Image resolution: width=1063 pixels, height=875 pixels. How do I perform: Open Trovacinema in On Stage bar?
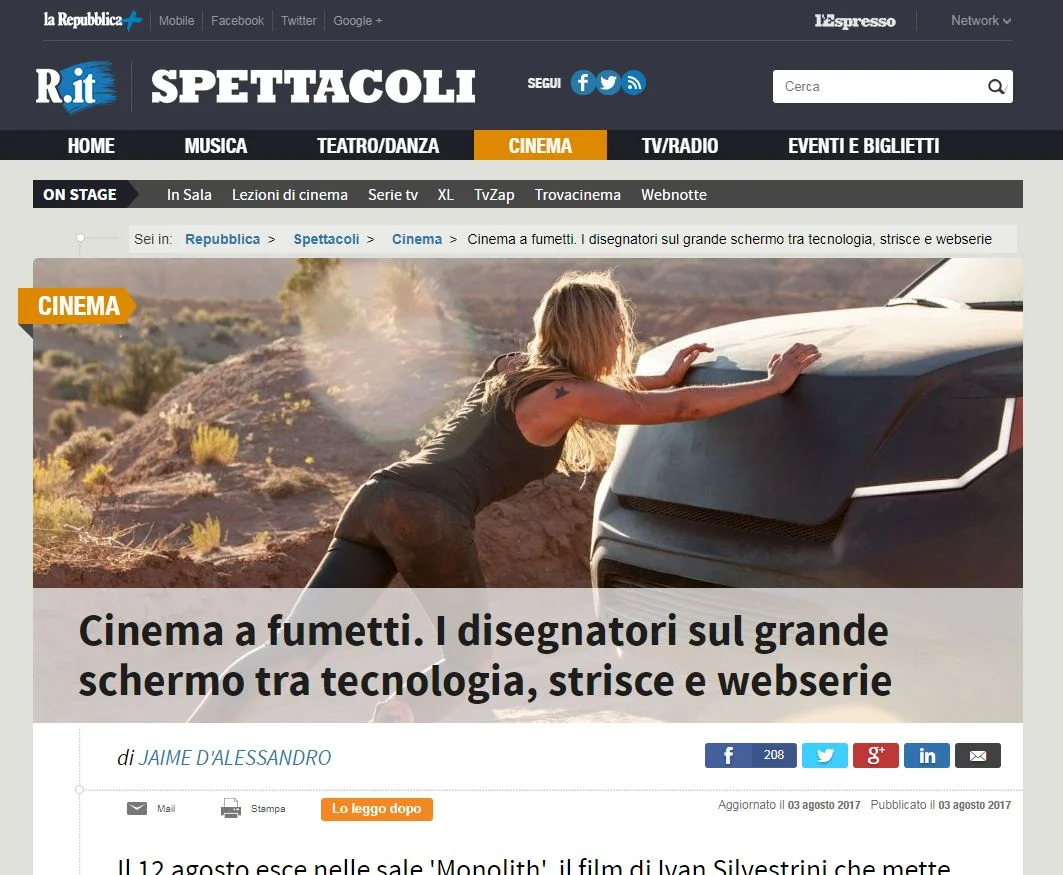[x=578, y=195]
